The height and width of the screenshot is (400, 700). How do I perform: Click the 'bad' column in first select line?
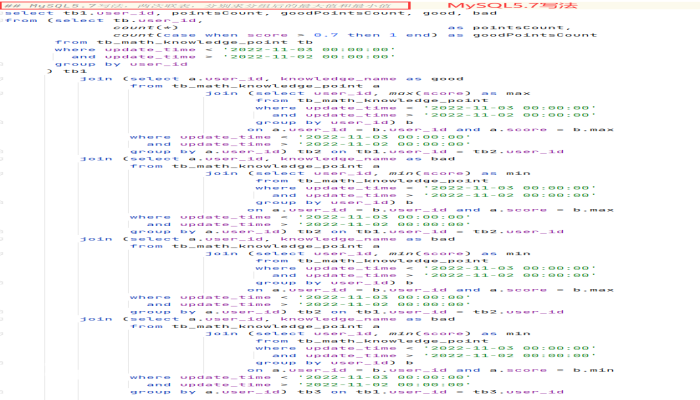click(x=485, y=13)
